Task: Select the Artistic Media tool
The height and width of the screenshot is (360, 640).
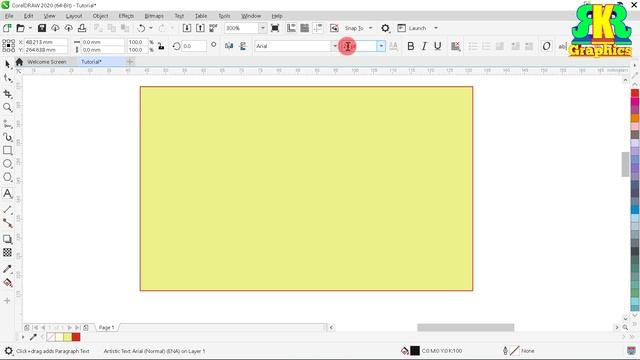Action: 7,137
